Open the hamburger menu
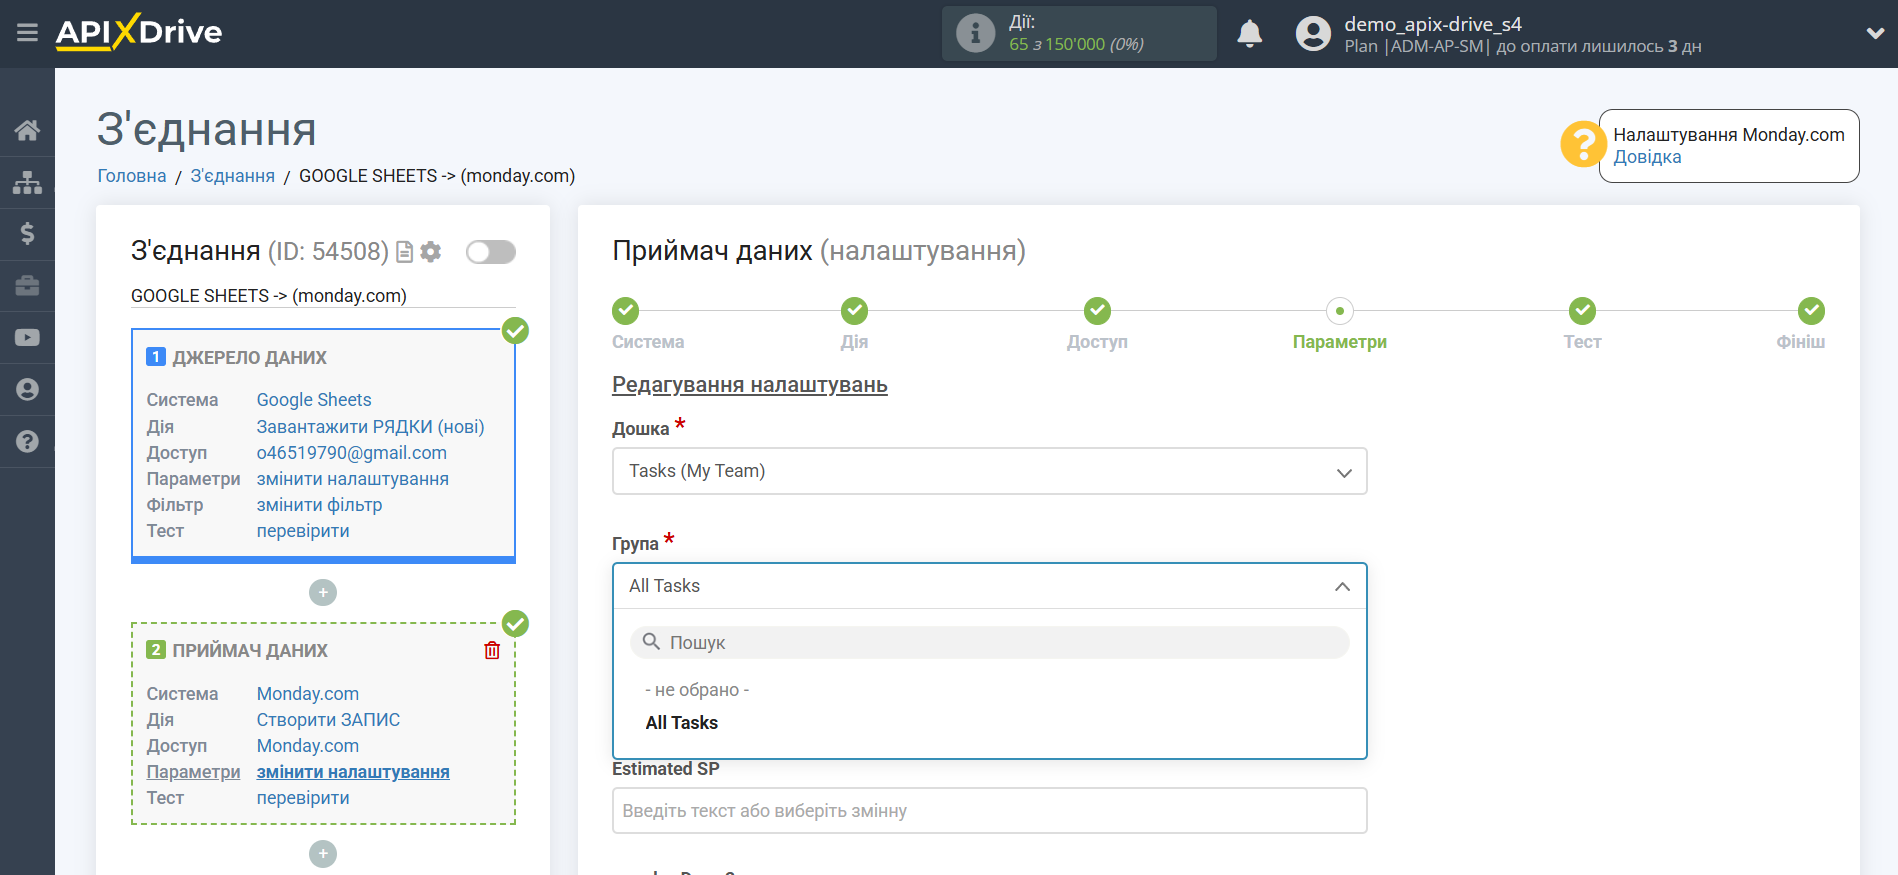Screen dimensions: 1898x875 tap(27, 33)
